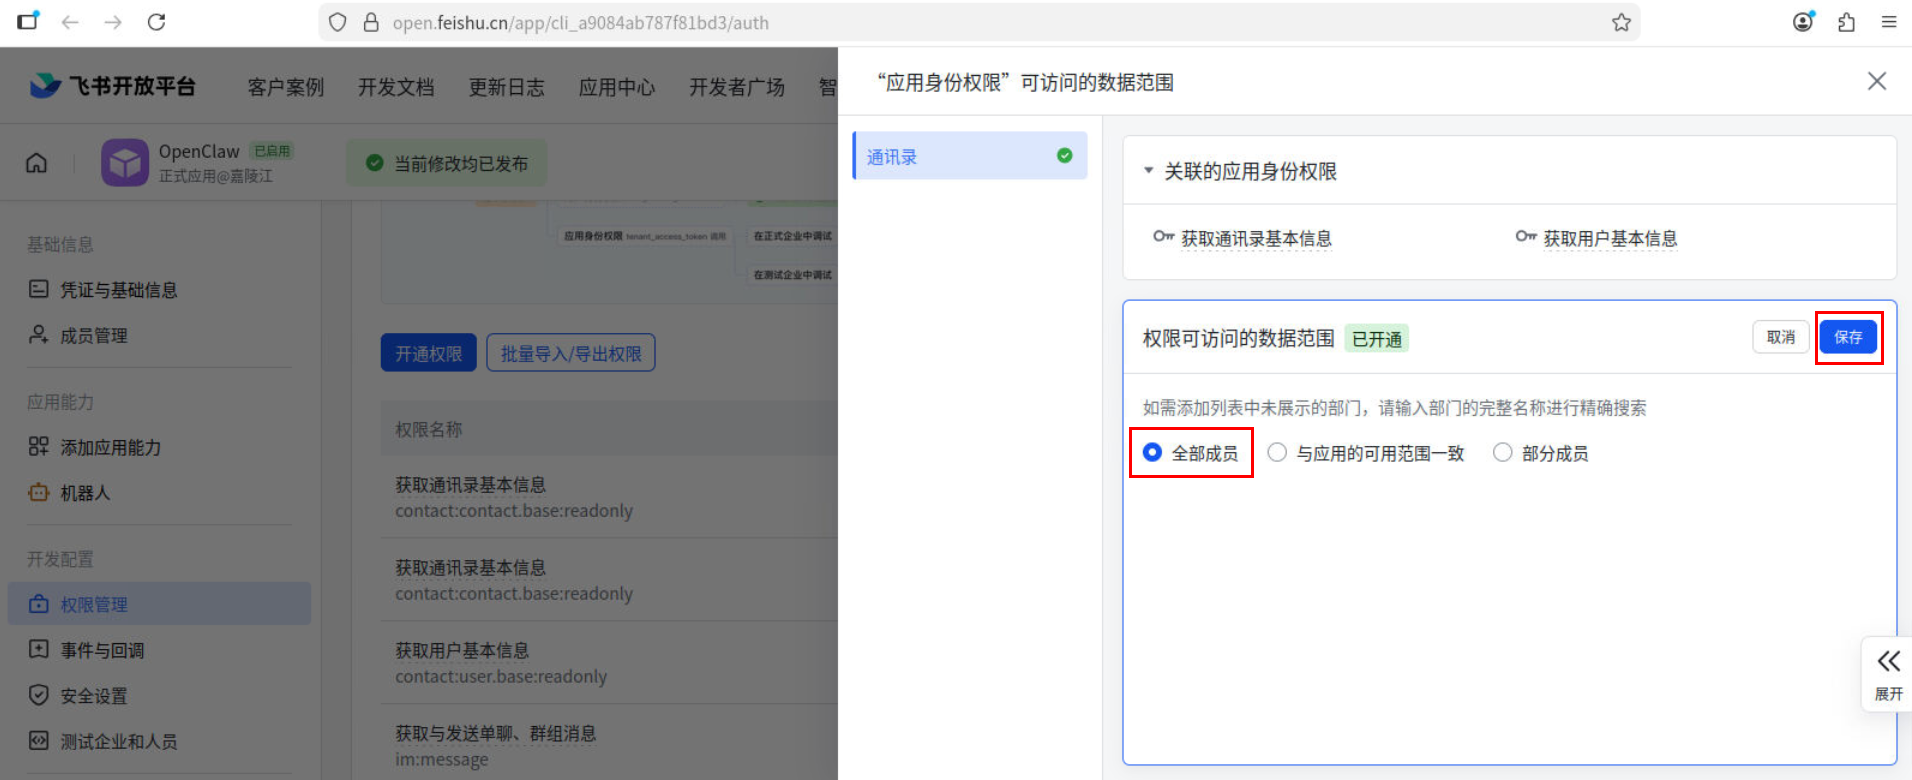Open the browser sidebar tabs icon
This screenshot has height=780, width=1912.
(x=28, y=21)
